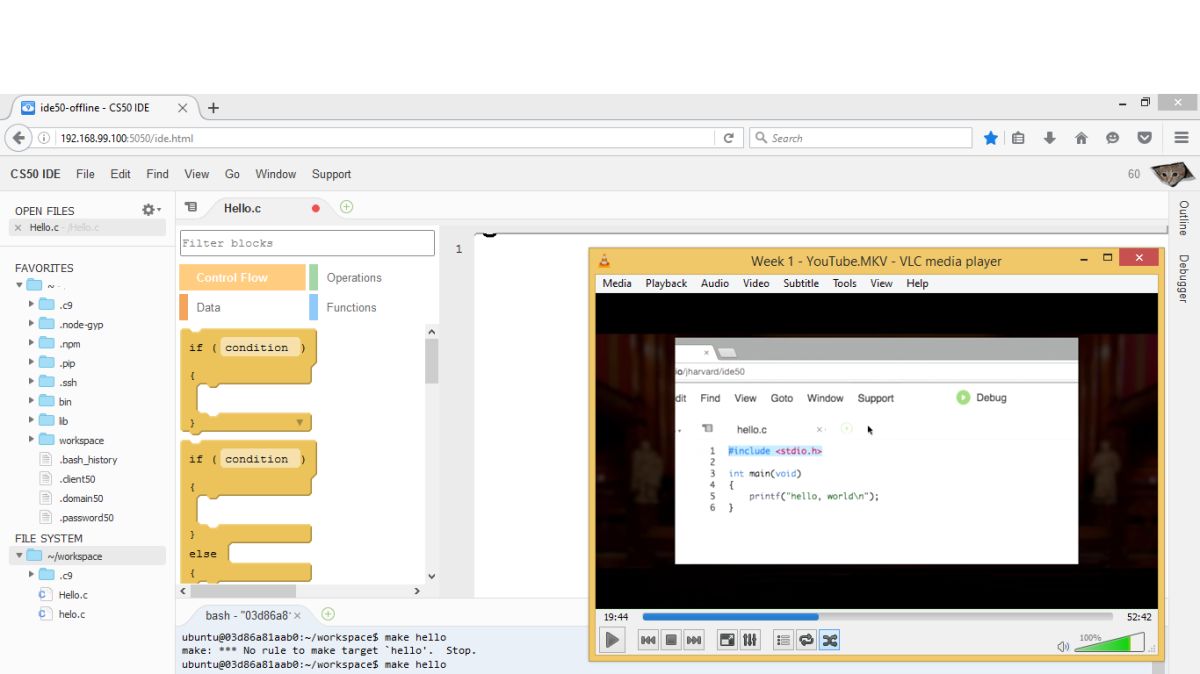
Task: Click the browser back arrow
Action: (x=19, y=138)
